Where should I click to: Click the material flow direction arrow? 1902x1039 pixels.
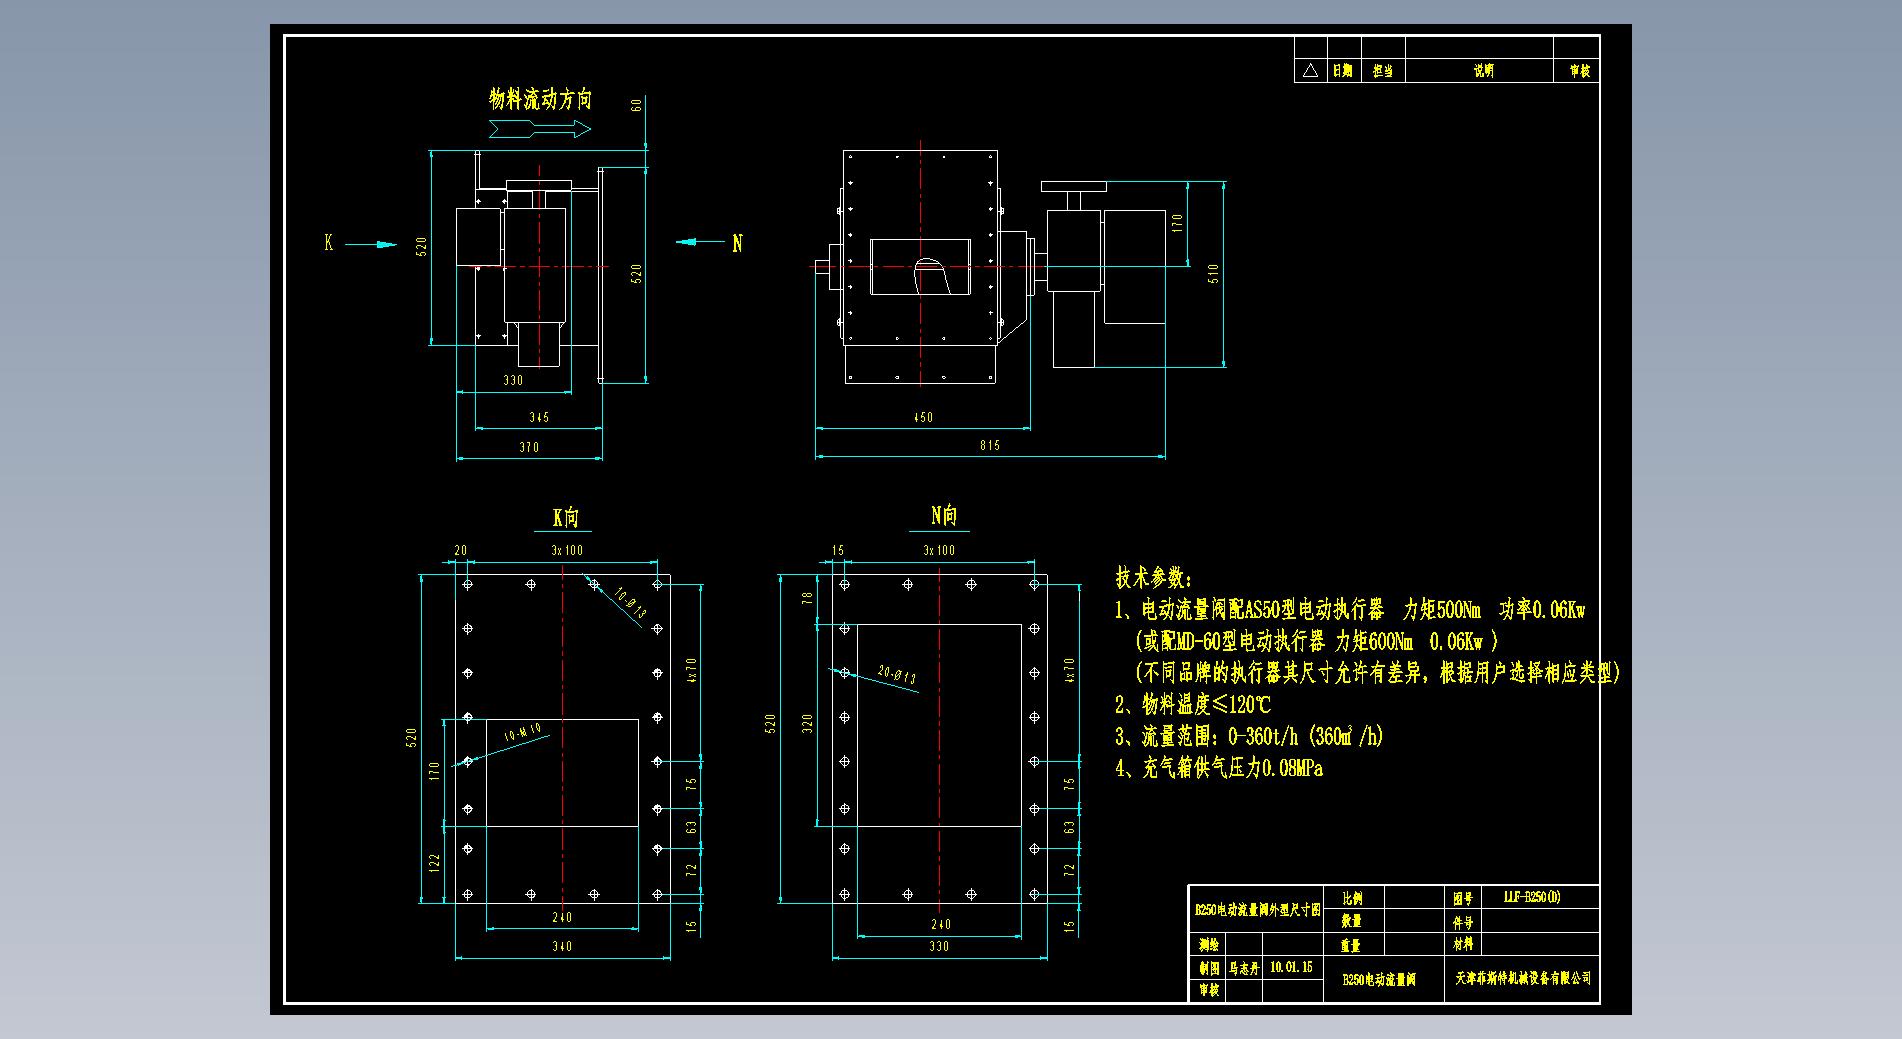pyautogui.click(x=539, y=129)
